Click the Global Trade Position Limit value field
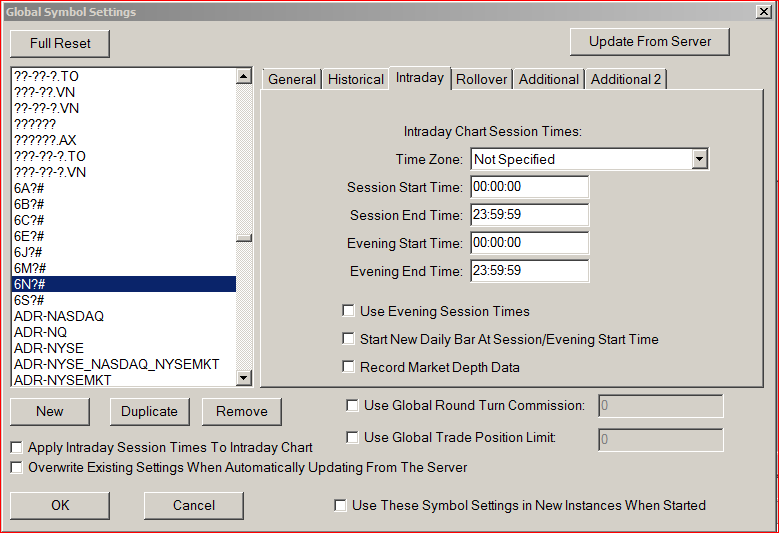 [x=661, y=440]
